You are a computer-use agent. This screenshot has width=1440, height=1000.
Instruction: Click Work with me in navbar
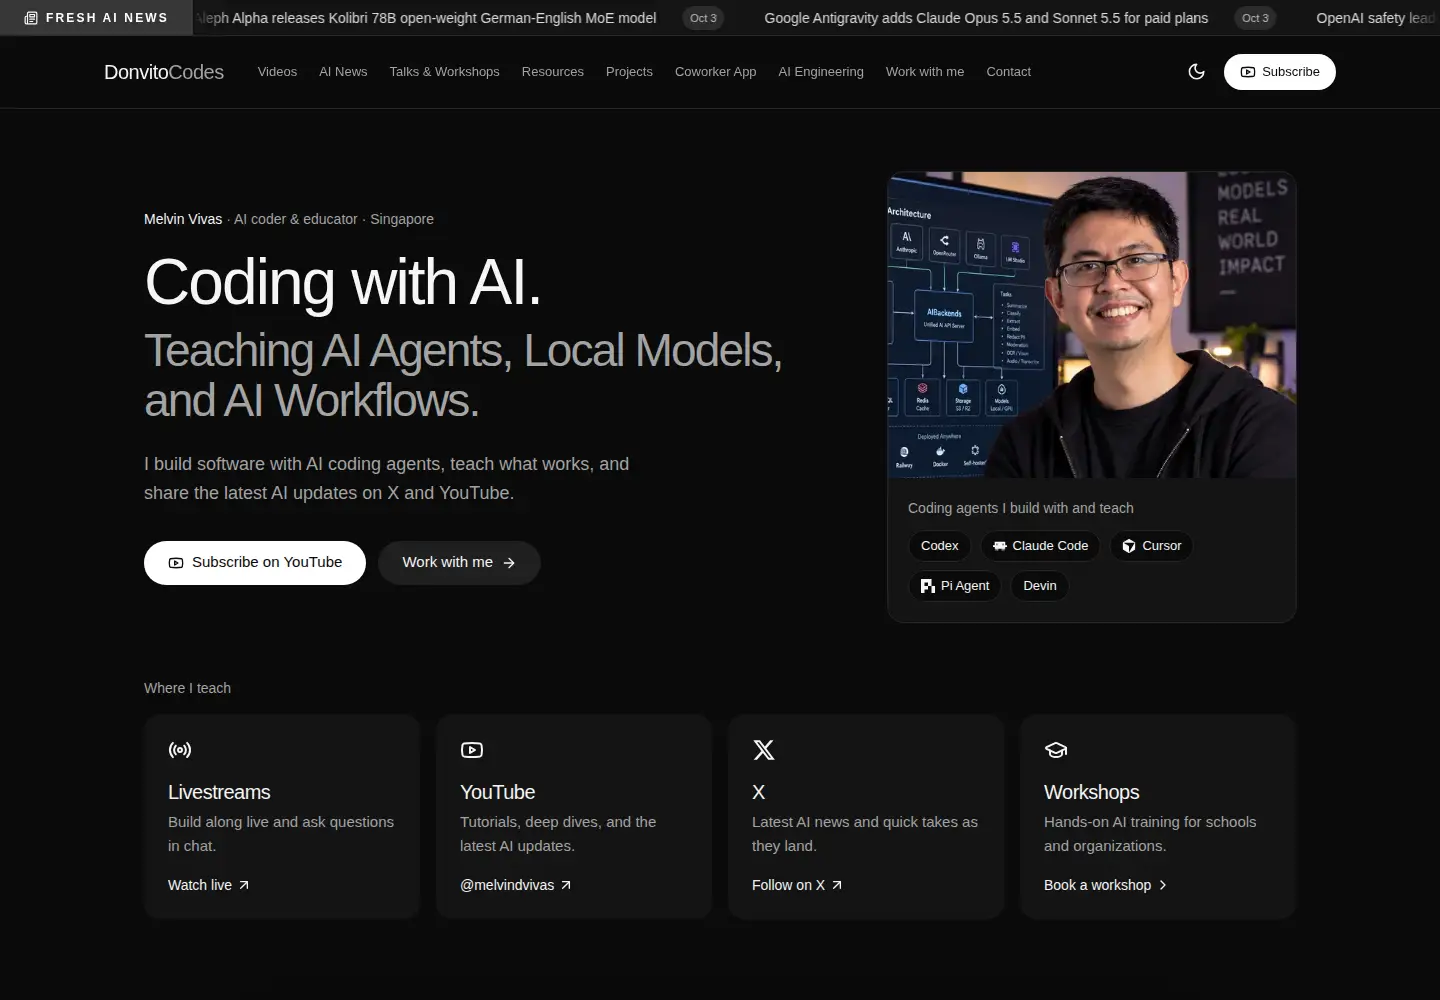925,72
